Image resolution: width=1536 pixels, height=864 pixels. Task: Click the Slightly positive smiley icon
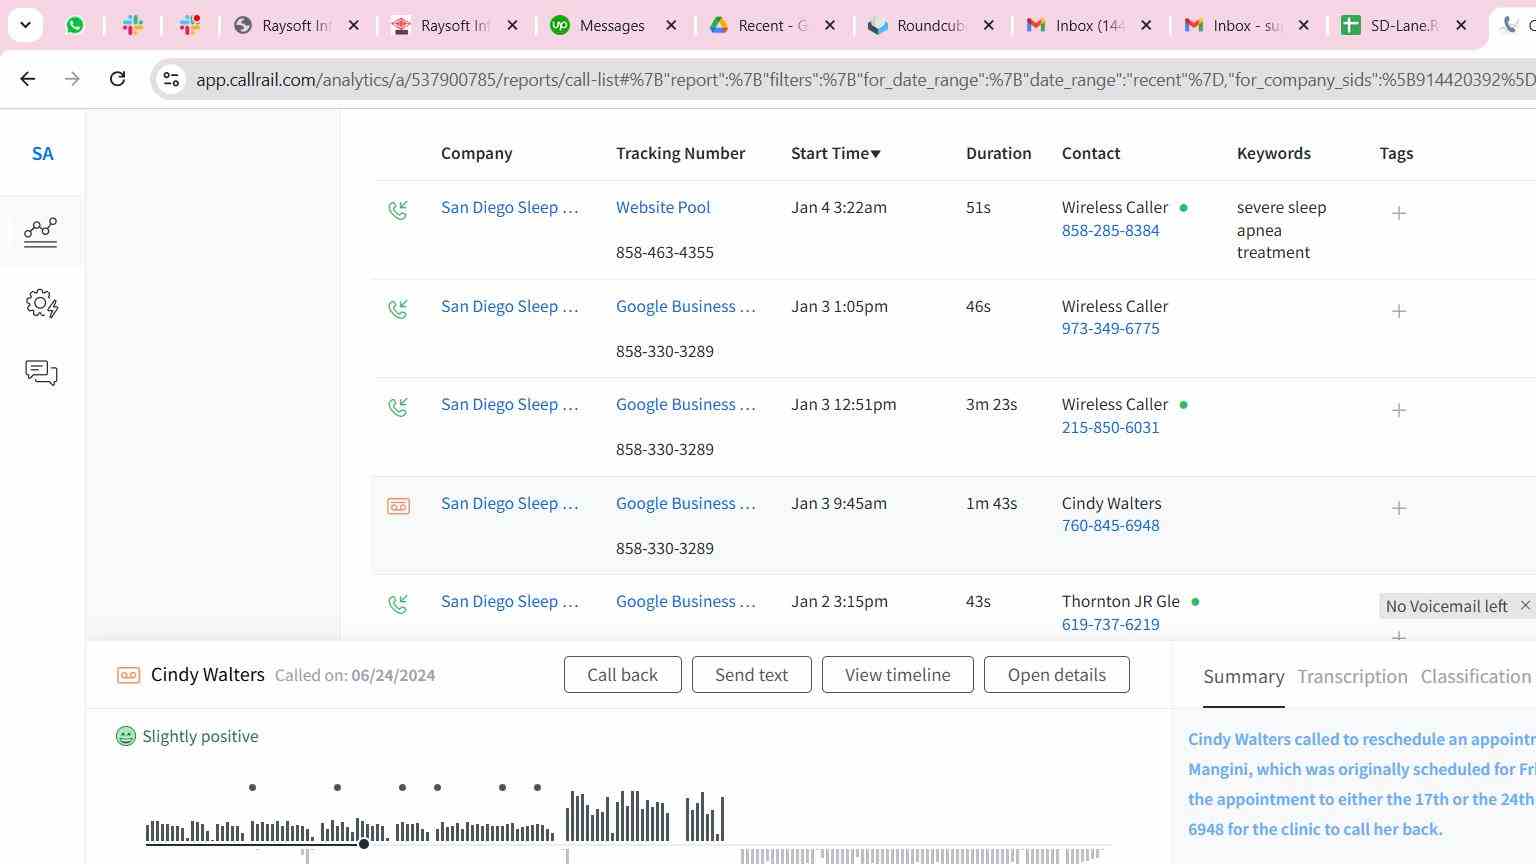[x=126, y=736]
